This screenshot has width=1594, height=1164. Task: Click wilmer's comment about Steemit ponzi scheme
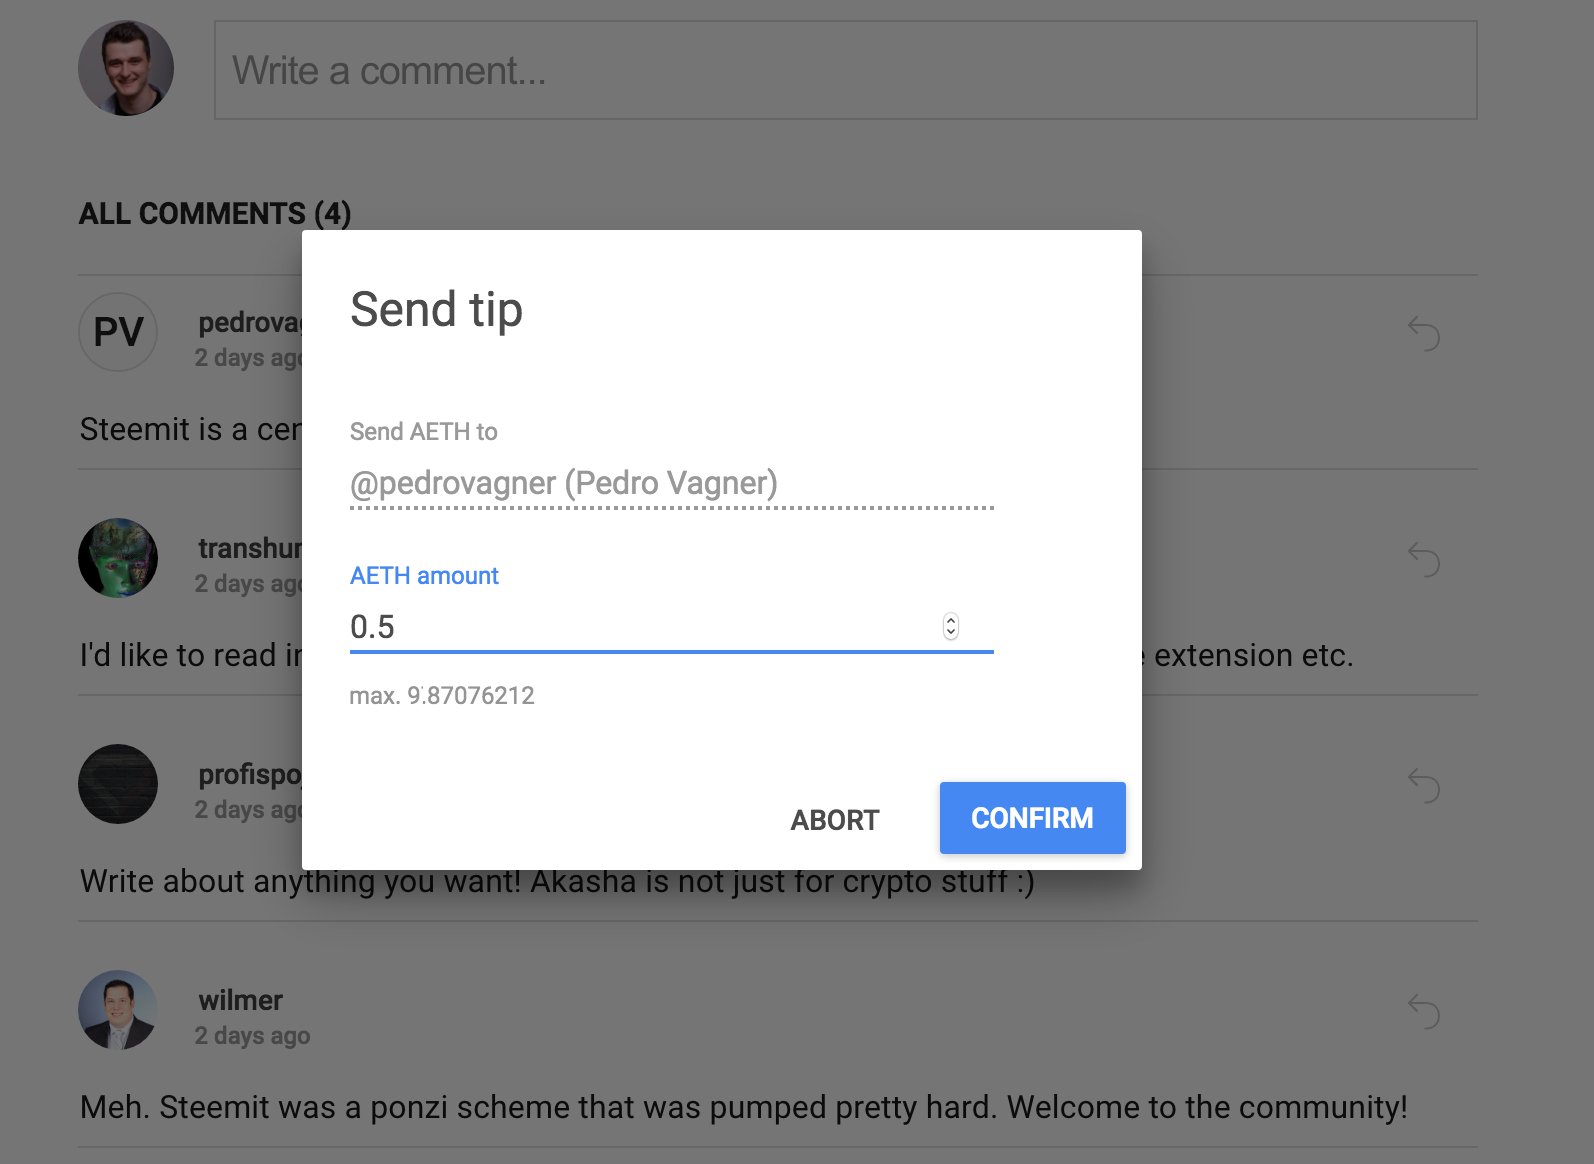744,1107
